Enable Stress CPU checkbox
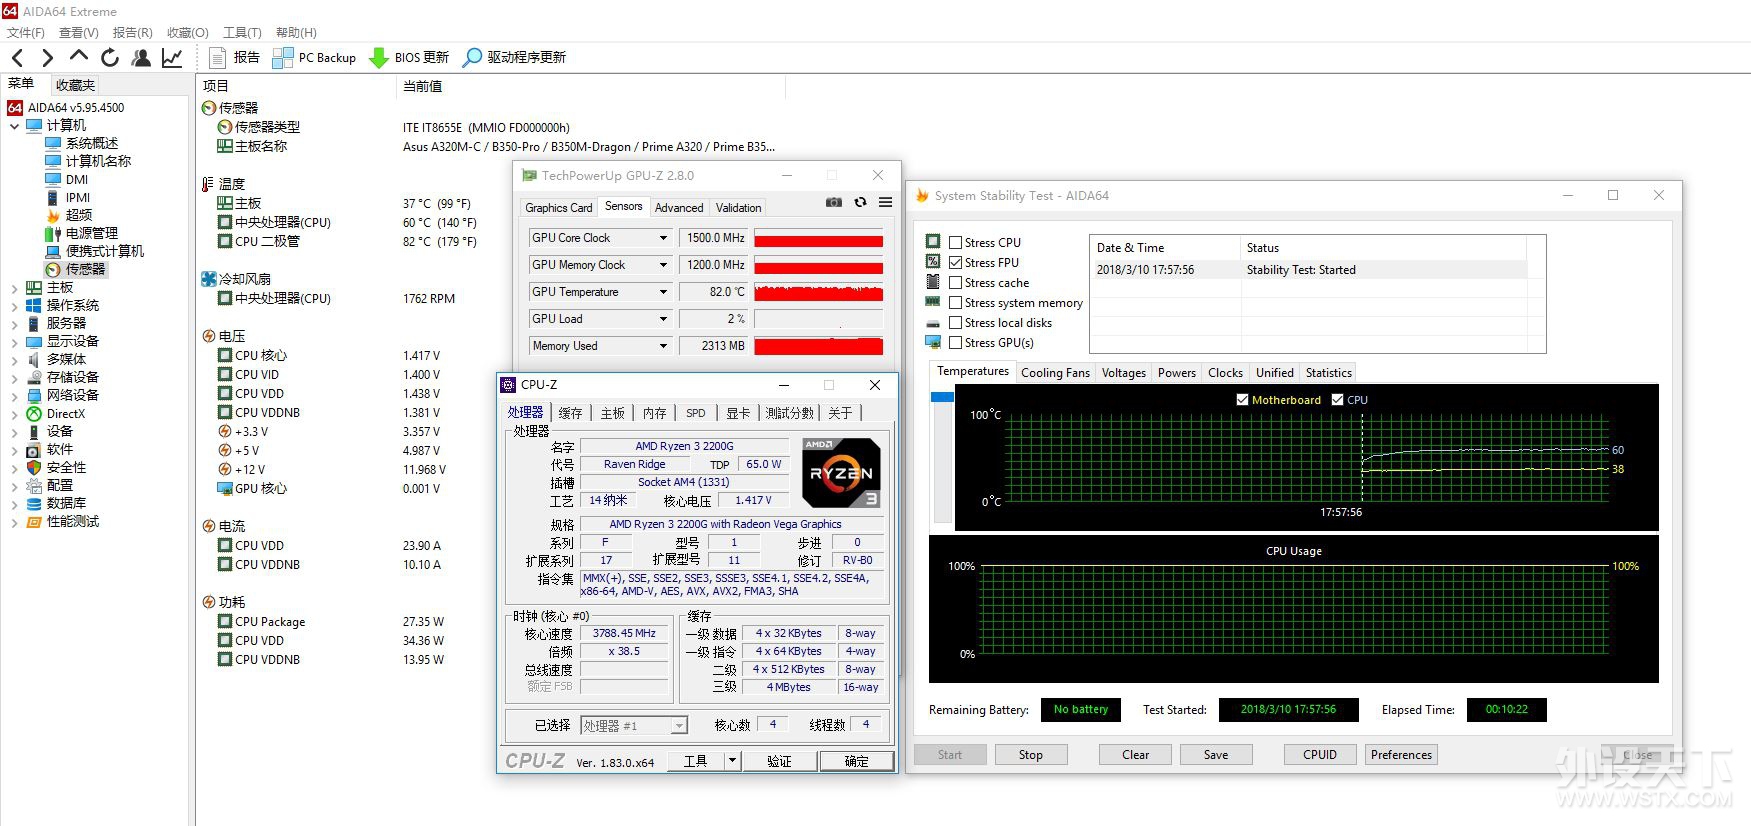Viewport: 1751px width, 826px height. point(955,242)
